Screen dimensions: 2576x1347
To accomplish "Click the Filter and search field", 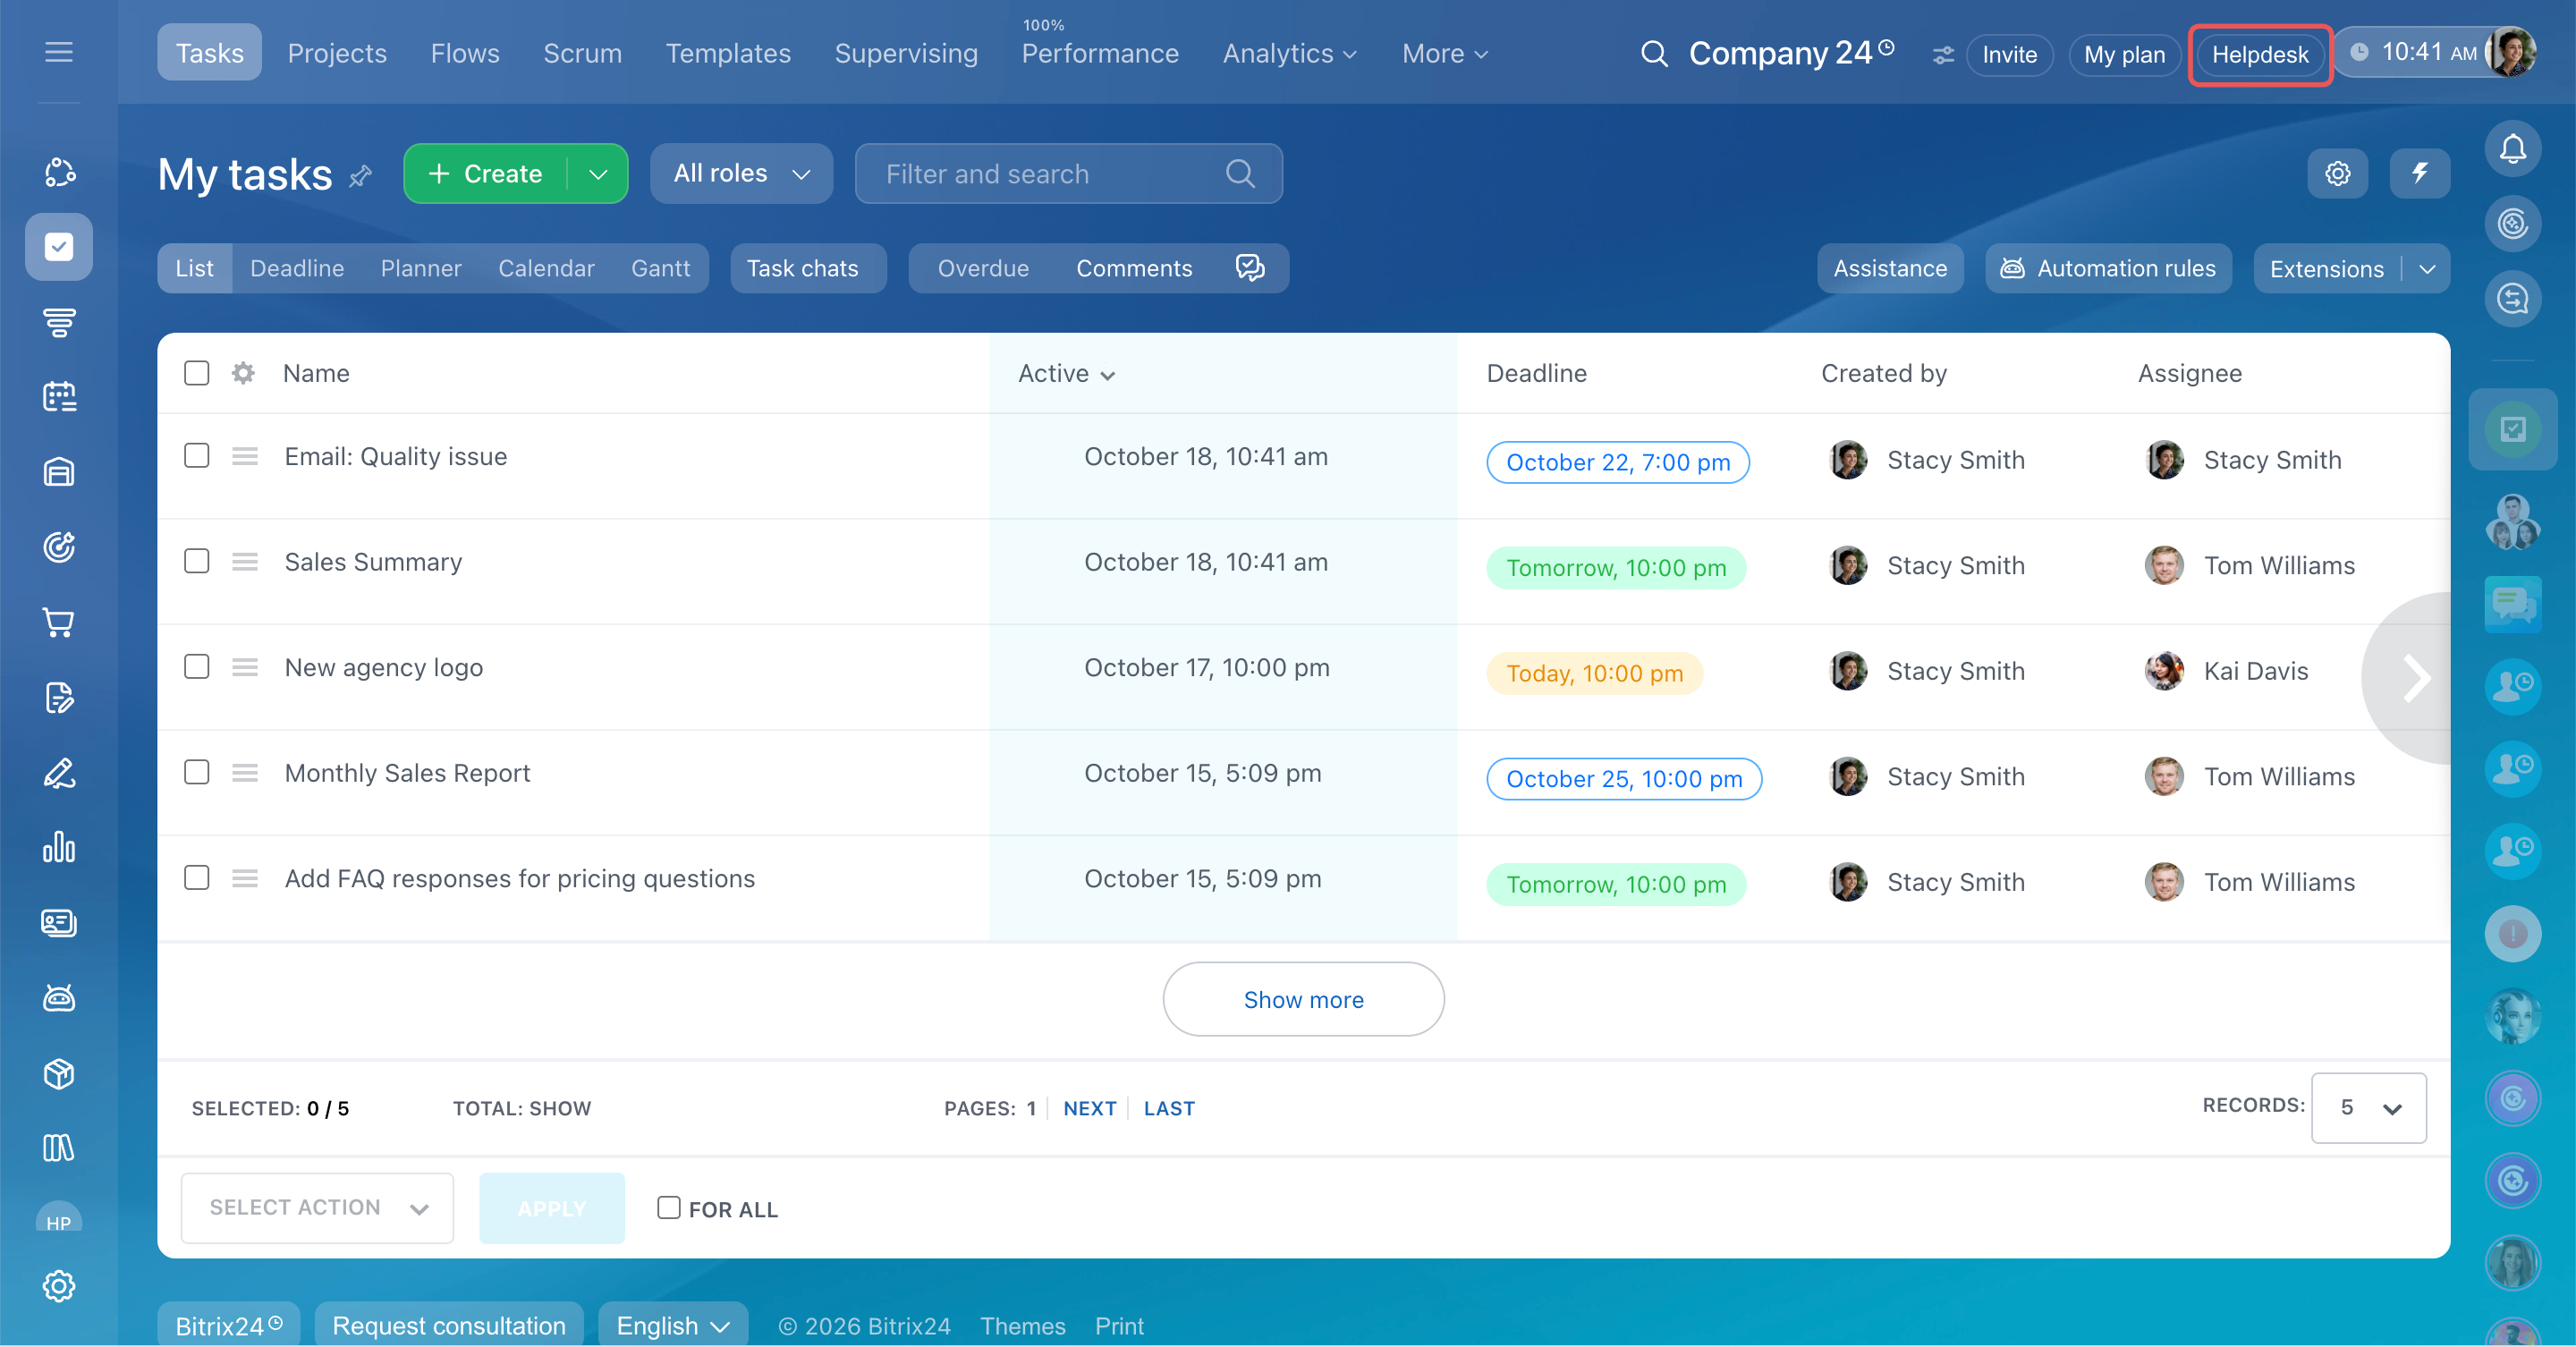I will tap(1068, 174).
